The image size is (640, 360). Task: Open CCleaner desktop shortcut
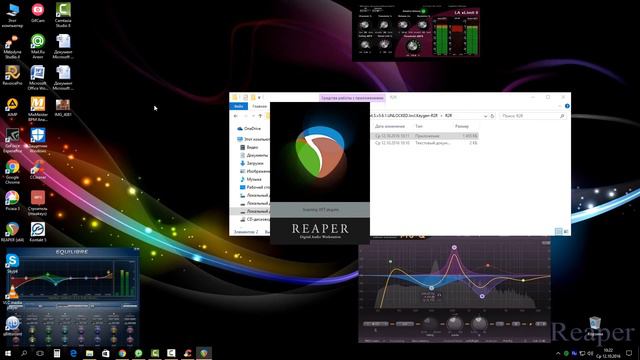tap(38, 170)
